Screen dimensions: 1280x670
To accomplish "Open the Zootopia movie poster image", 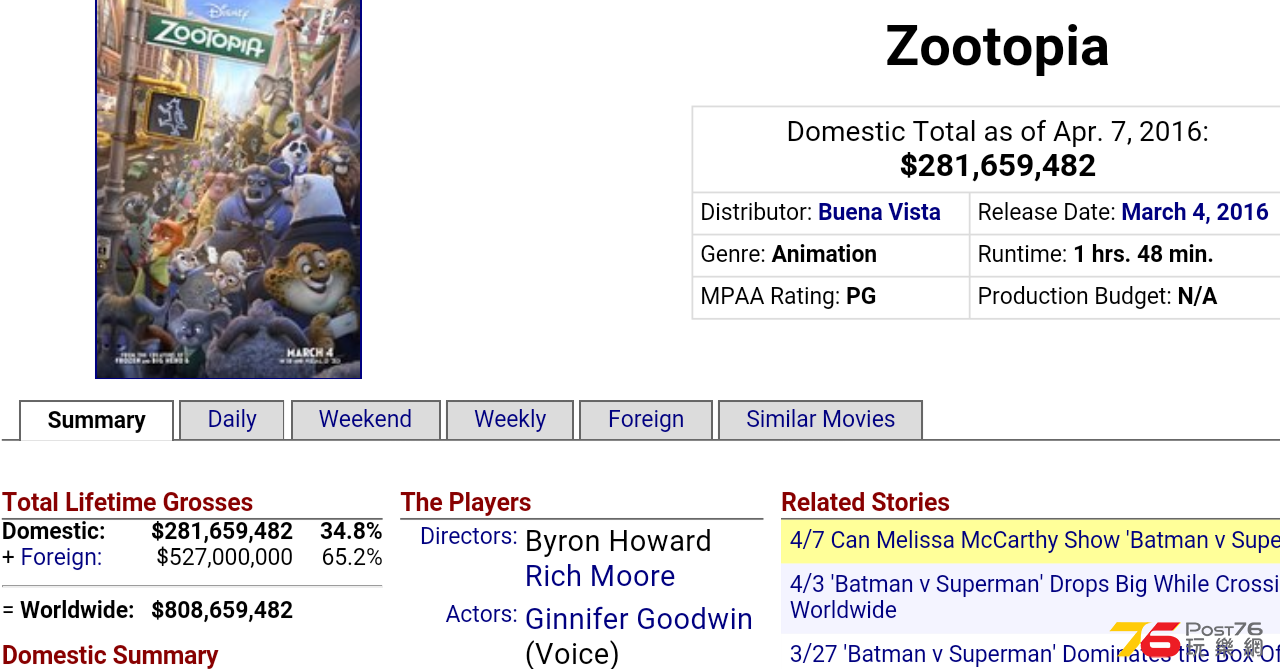I will tap(228, 188).
